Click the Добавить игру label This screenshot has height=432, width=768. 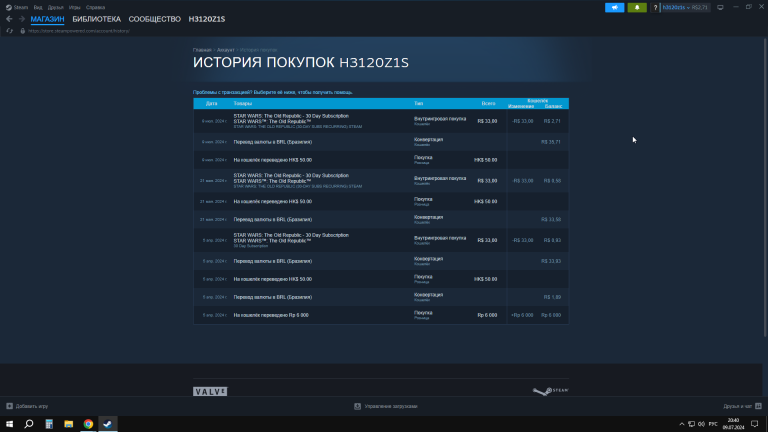(x=32, y=406)
